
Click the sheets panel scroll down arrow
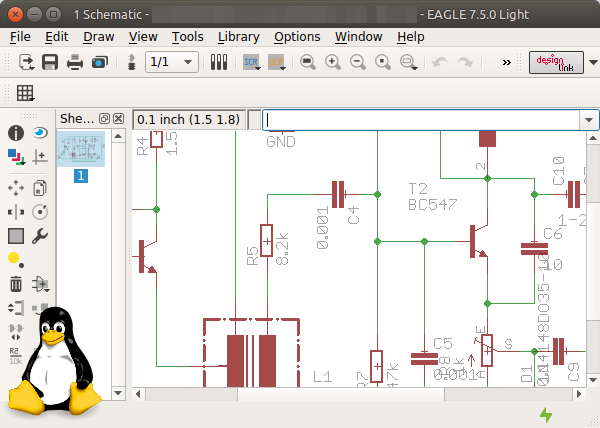(x=118, y=393)
